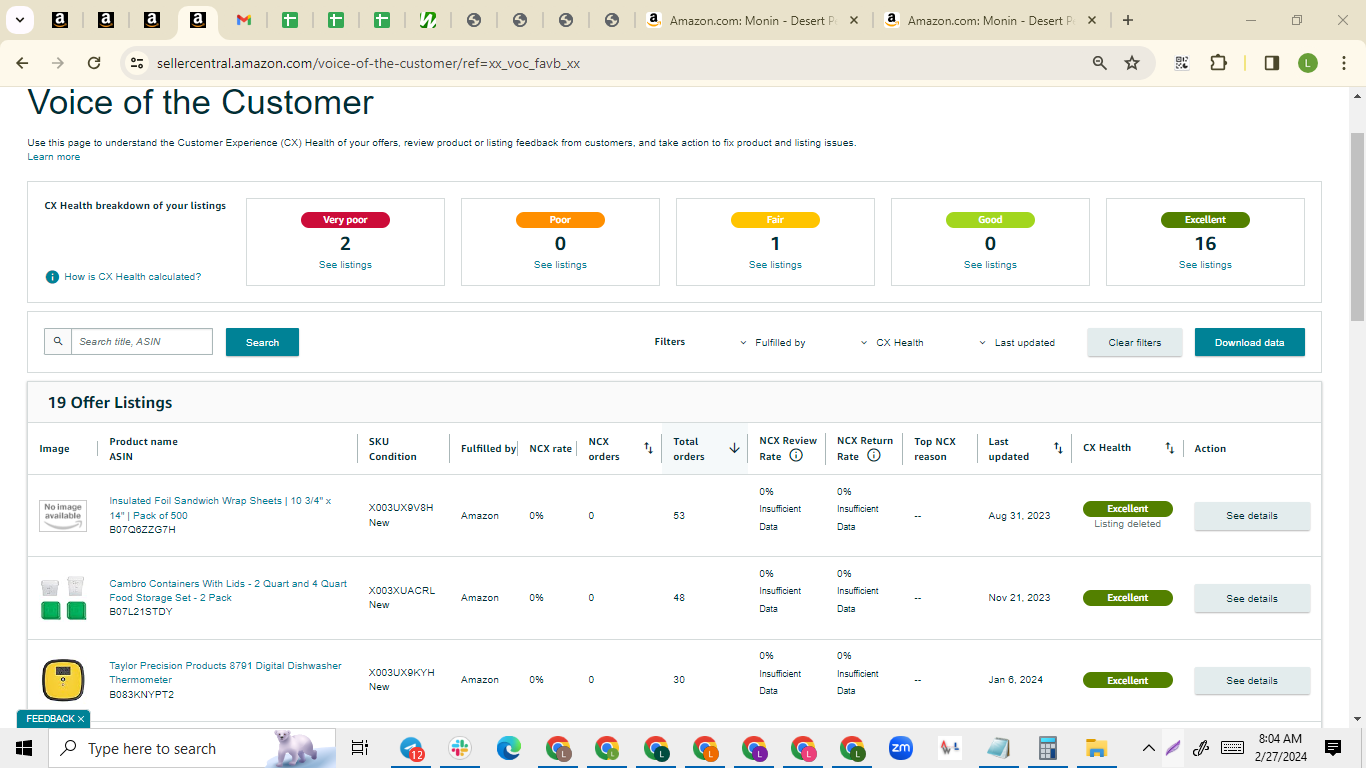Open Insulated Foil Sandwich Wrap Sheets product link
The height and width of the screenshot is (768, 1366).
[x=220, y=508]
